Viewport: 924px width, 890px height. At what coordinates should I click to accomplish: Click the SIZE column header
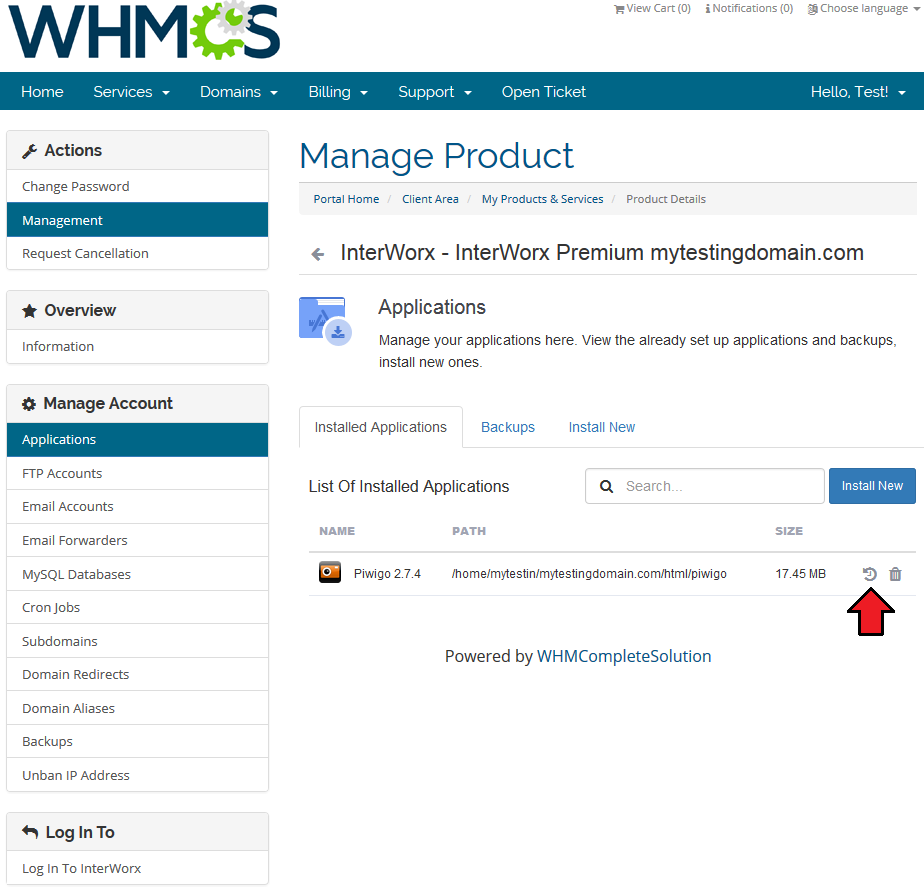coord(789,531)
